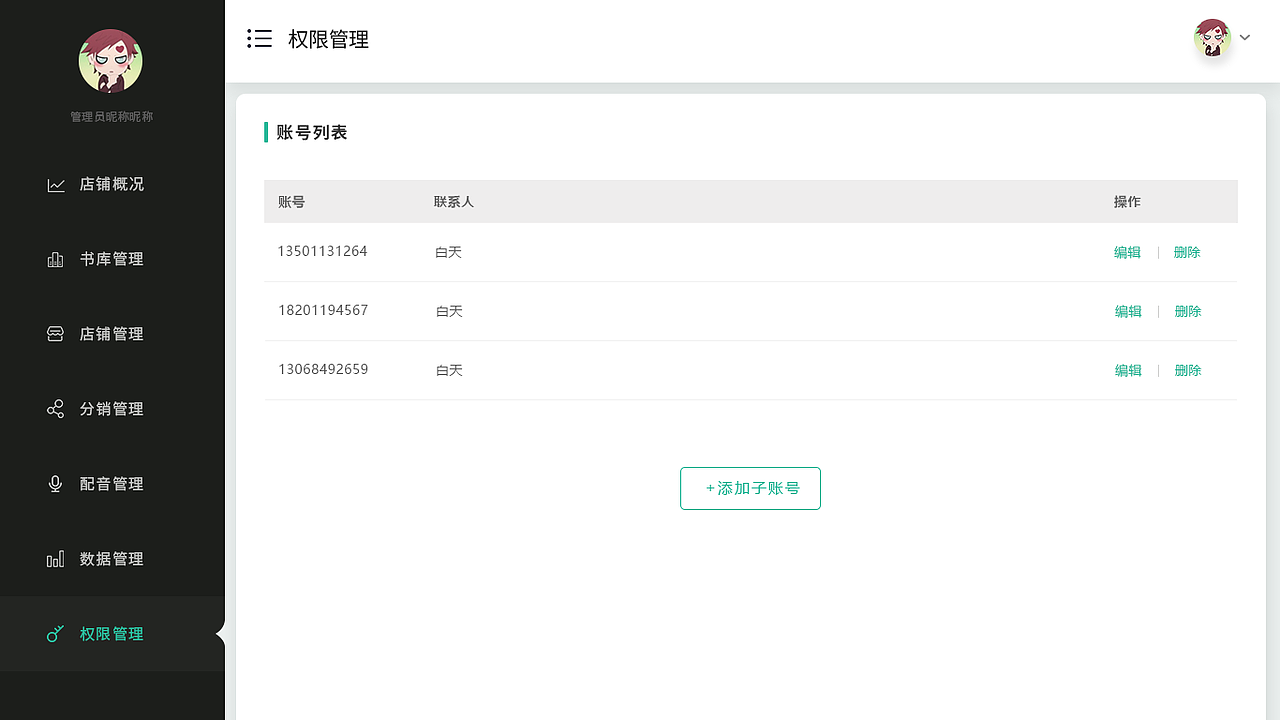Edit account 18201194567
This screenshot has width=1280, height=720.
coord(1128,311)
